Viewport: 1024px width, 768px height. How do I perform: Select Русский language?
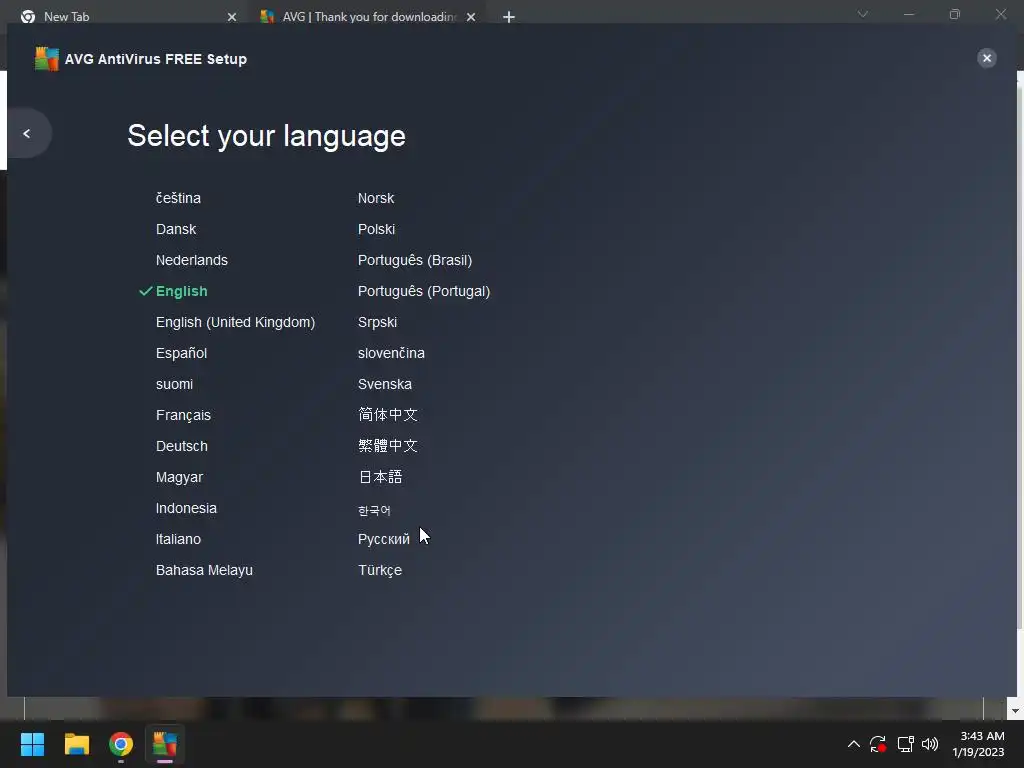coord(383,539)
